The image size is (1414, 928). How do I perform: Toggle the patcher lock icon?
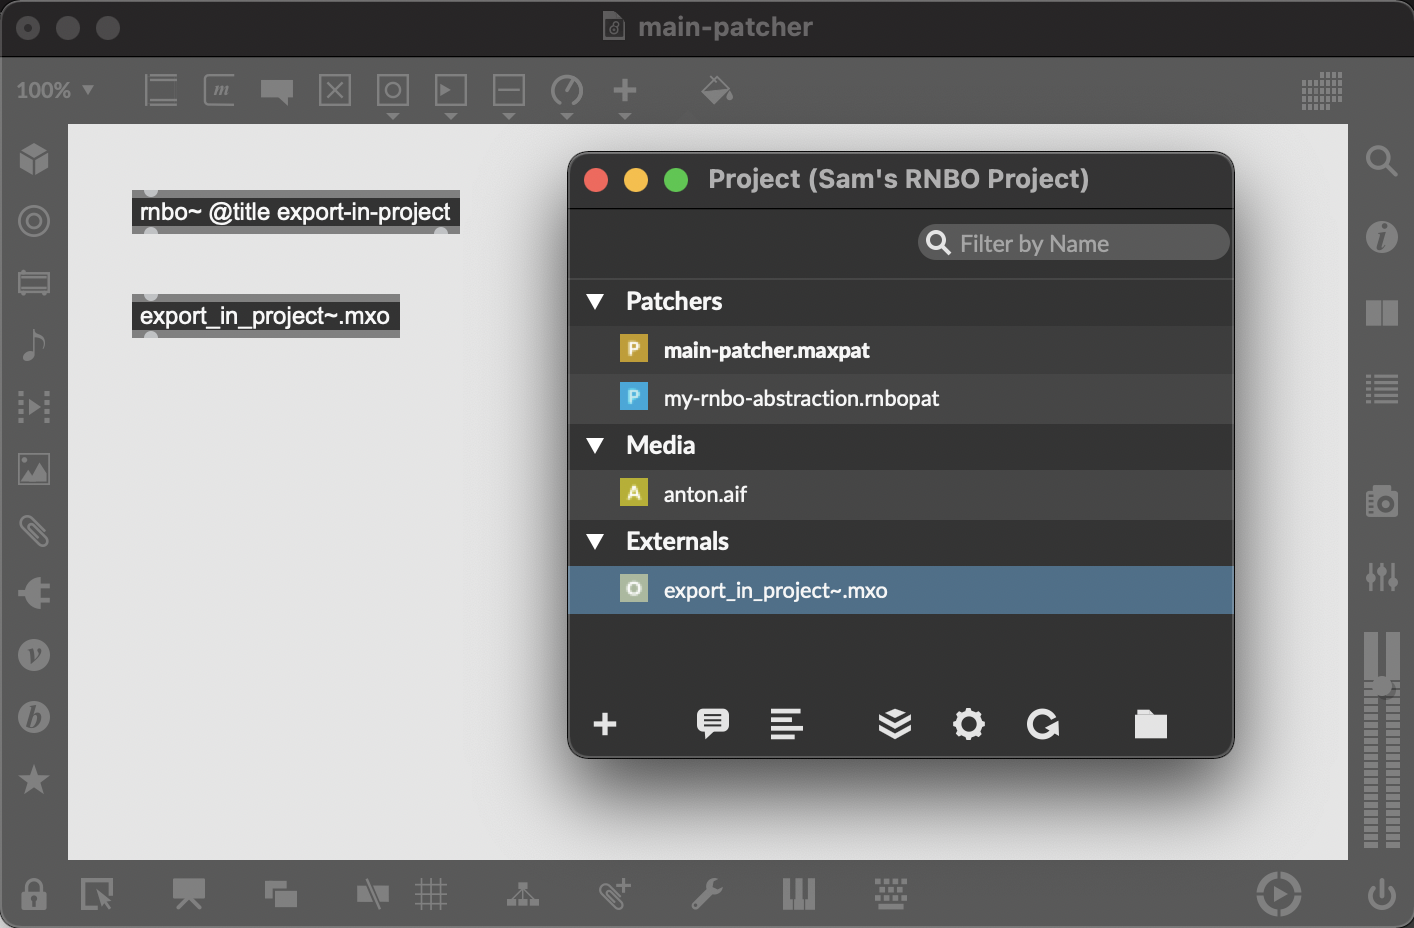tap(34, 893)
